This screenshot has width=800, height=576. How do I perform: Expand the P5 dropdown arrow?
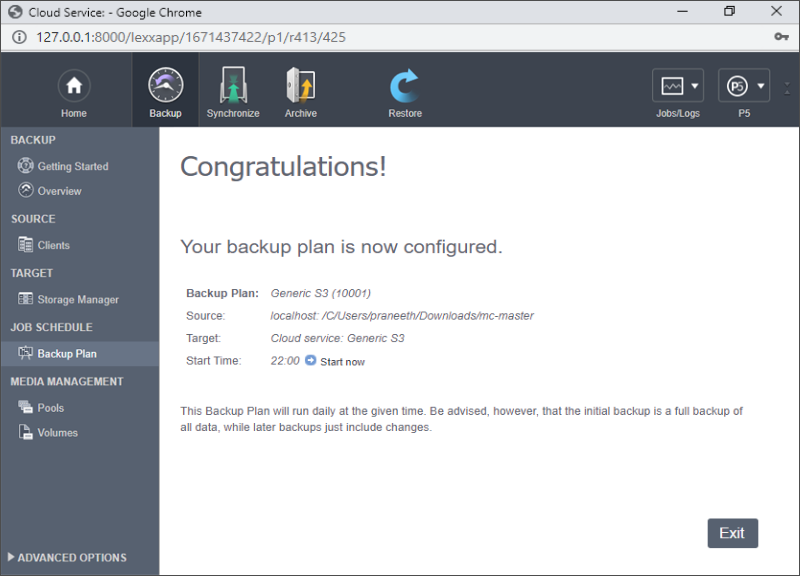(x=761, y=86)
